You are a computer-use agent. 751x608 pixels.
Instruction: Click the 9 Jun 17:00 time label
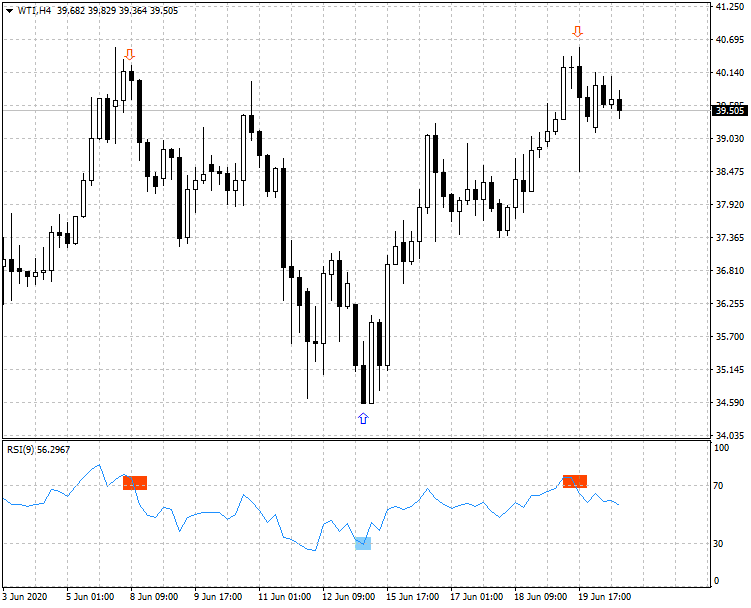218,597
